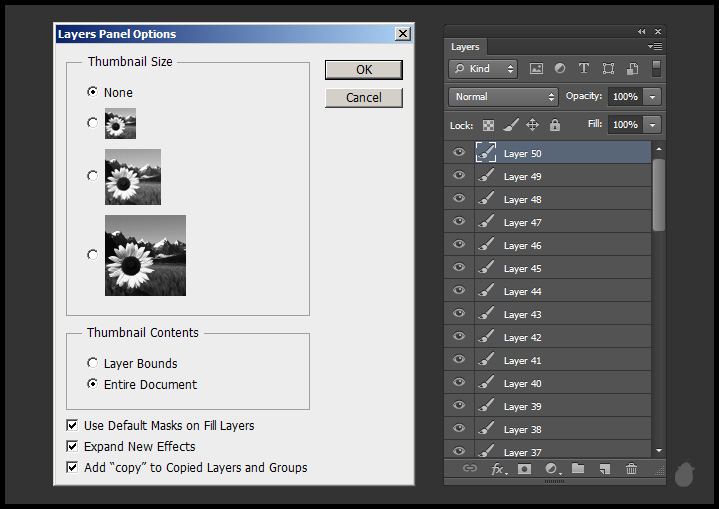719x509 pixels.
Task: Add a layer mask from the bottom bar
Action: pyautogui.click(x=524, y=468)
